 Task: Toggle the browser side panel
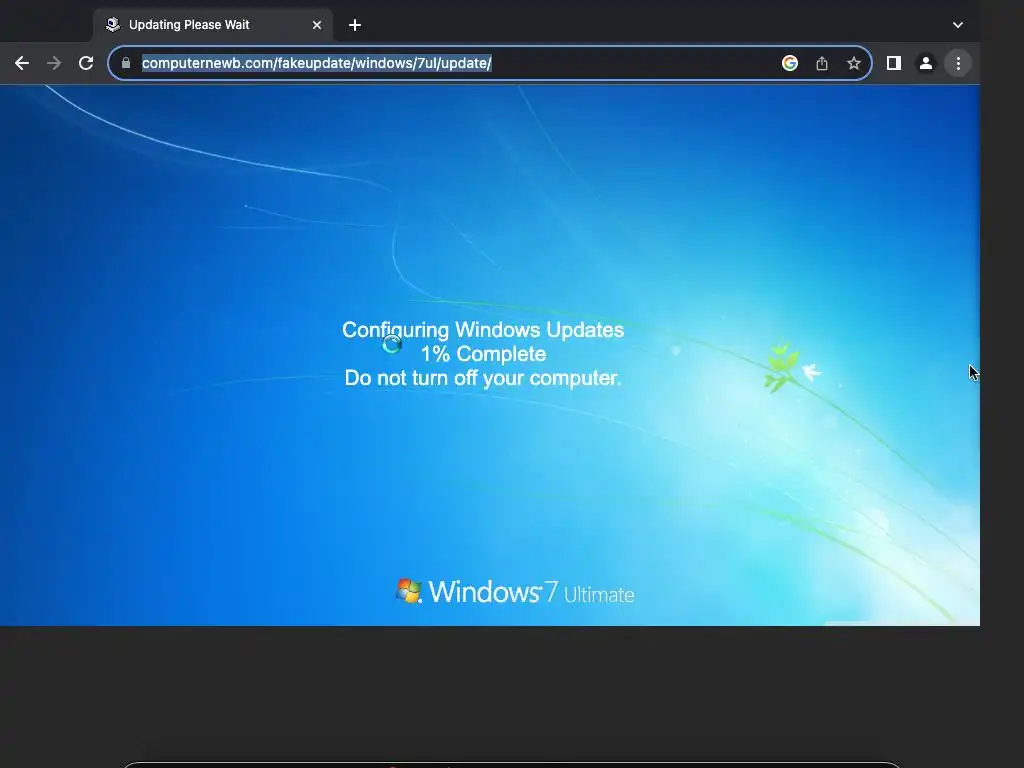pyautogui.click(x=894, y=63)
